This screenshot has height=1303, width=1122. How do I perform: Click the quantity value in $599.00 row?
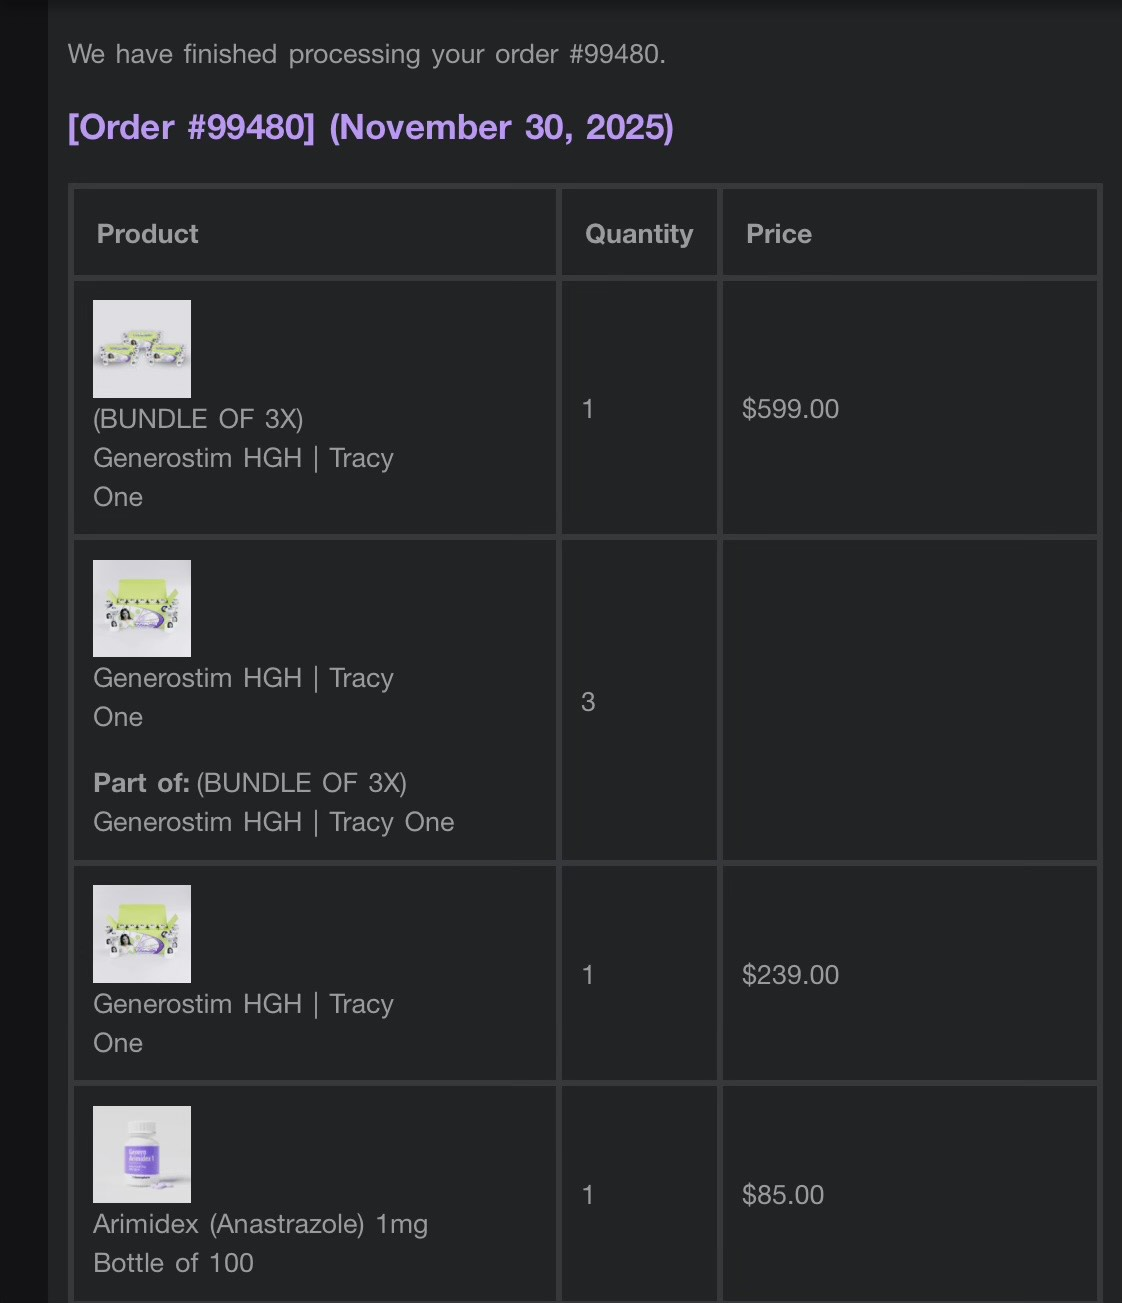click(x=588, y=409)
